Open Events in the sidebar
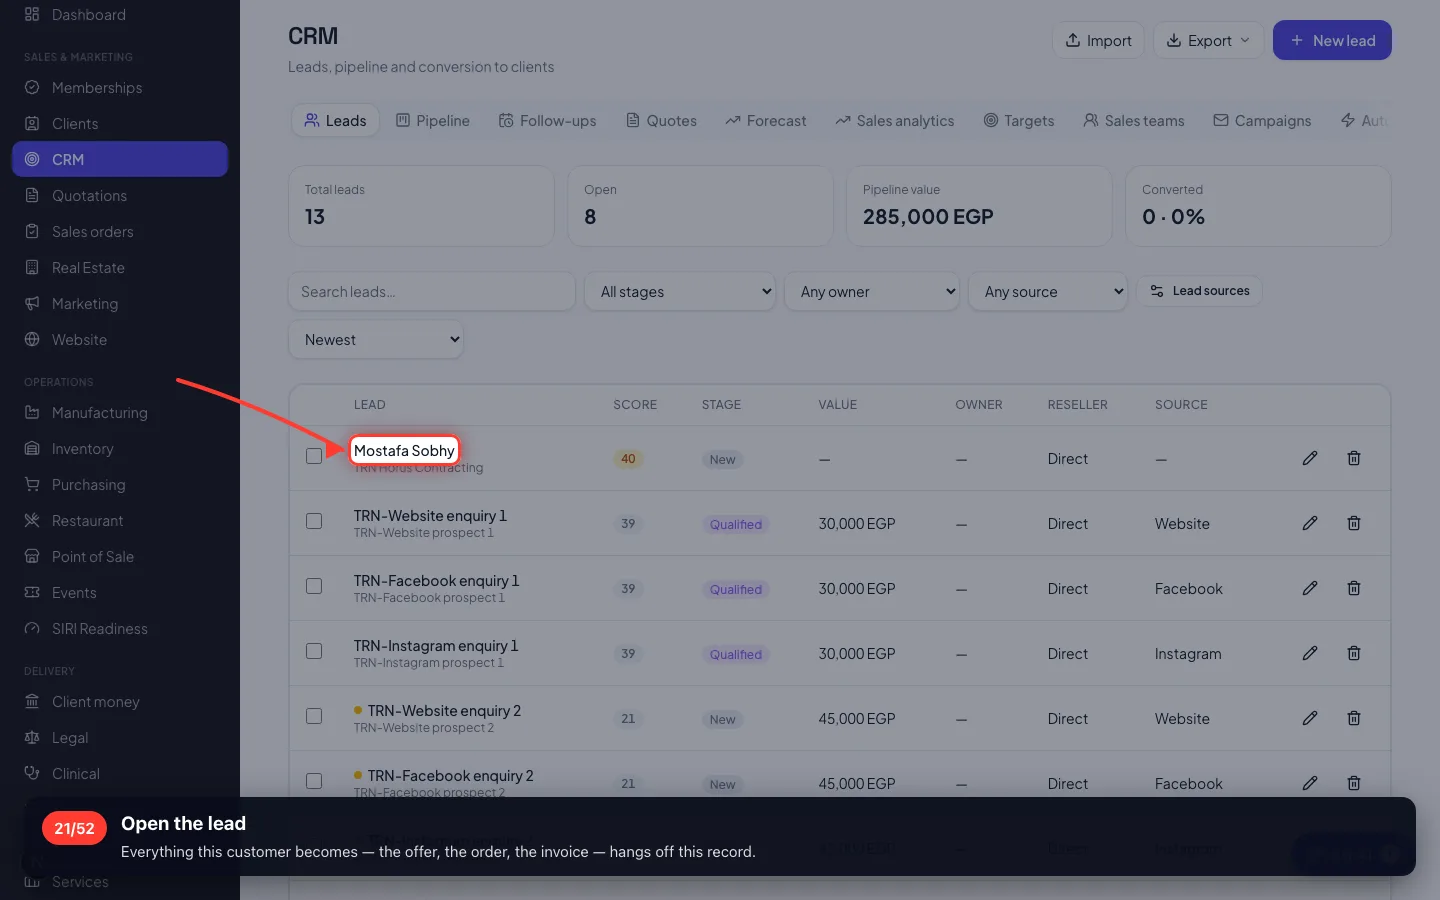 120,593
